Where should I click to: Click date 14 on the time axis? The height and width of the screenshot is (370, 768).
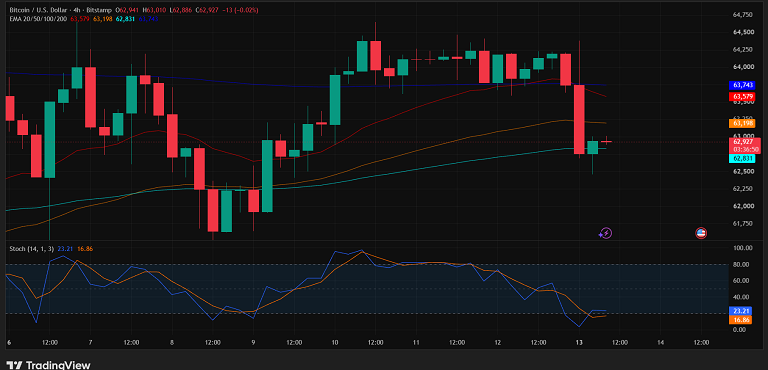tap(660, 342)
